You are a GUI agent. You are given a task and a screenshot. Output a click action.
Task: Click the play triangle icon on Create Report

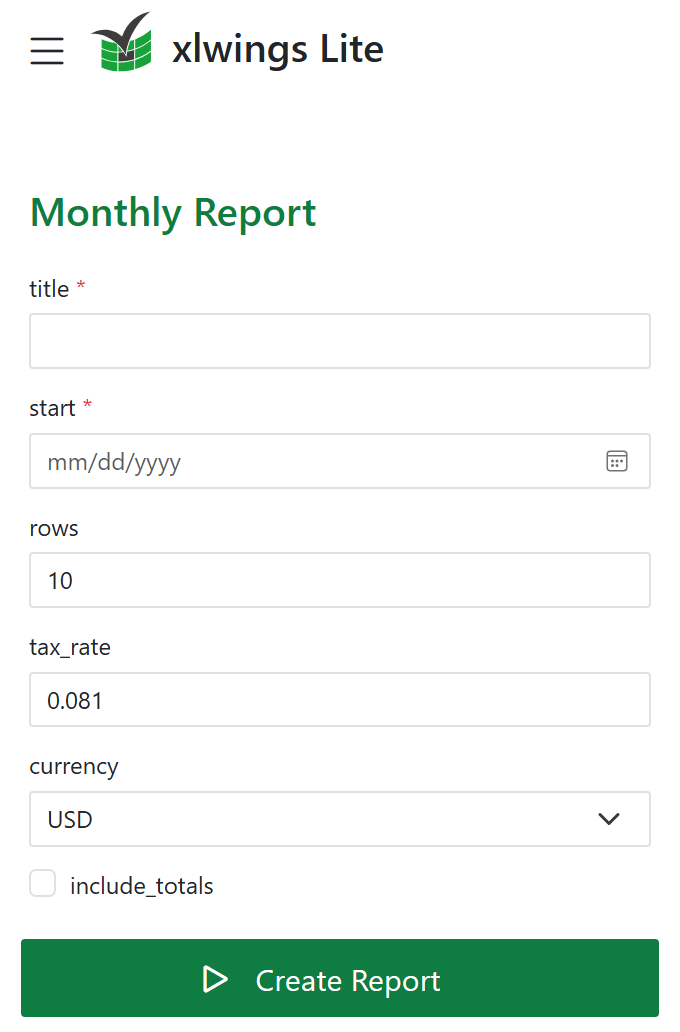click(215, 979)
